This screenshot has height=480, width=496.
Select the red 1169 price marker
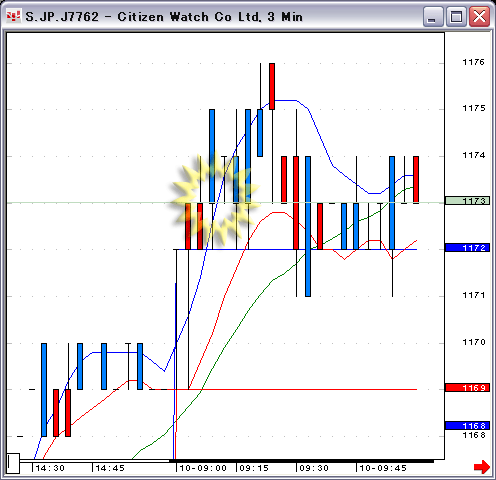point(467,388)
